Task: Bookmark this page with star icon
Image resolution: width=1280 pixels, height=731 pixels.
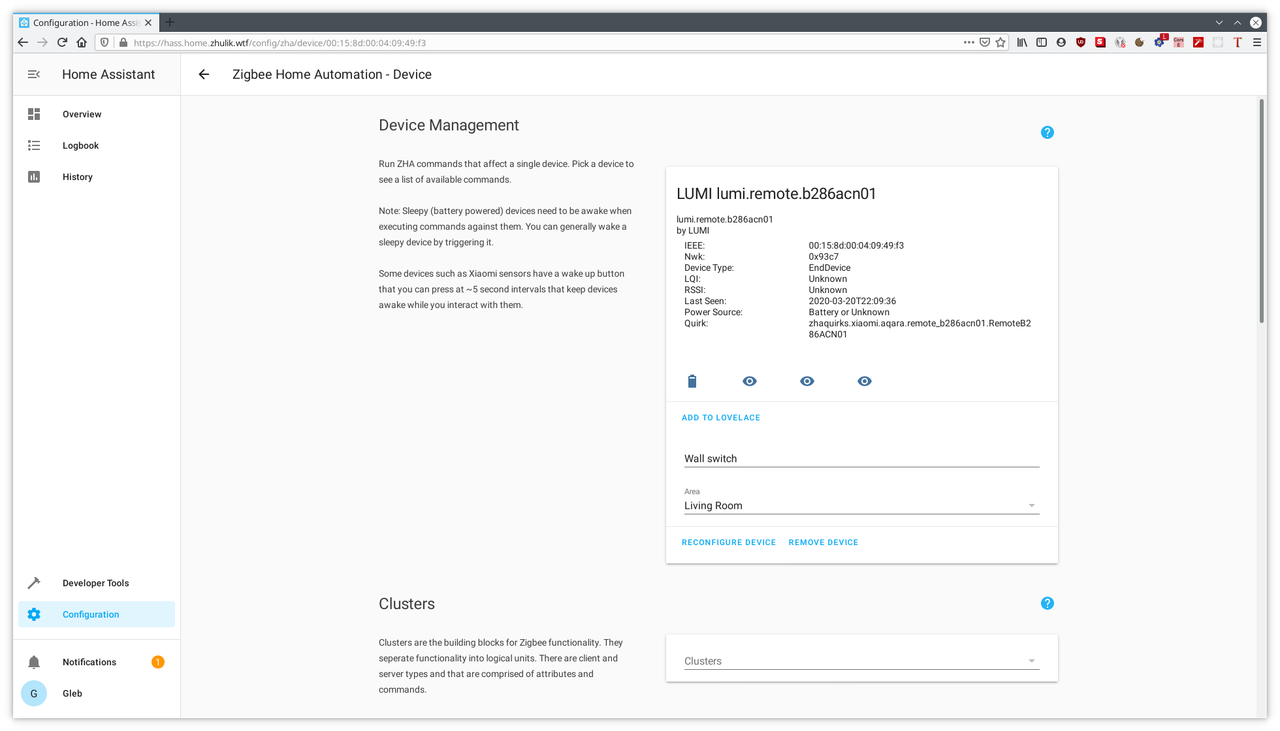Action: click(1000, 43)
